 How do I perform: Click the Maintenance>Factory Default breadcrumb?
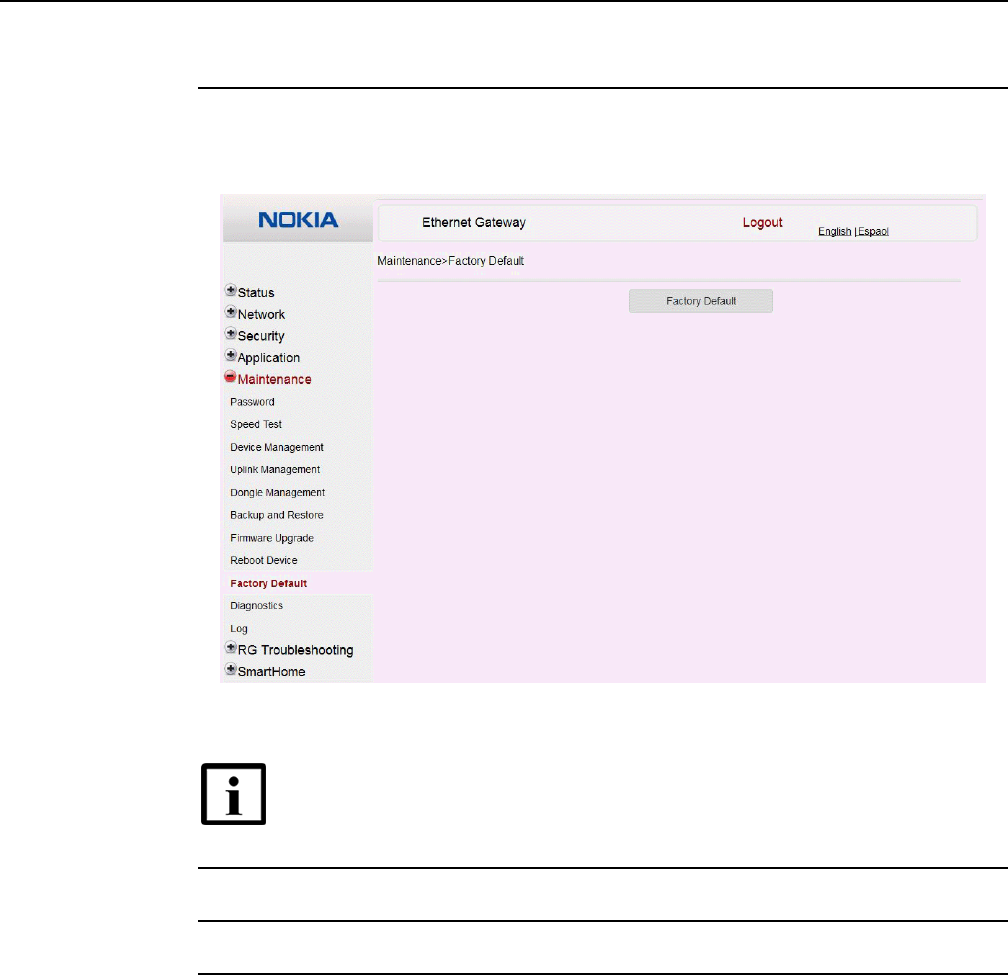(451, 261)
